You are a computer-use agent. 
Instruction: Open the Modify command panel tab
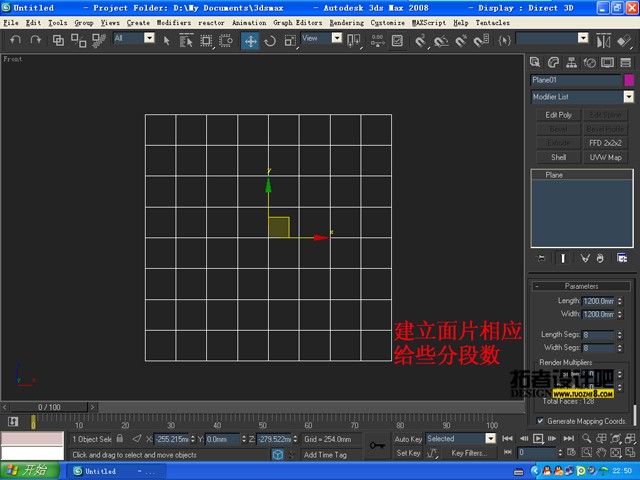coord(553,62)
